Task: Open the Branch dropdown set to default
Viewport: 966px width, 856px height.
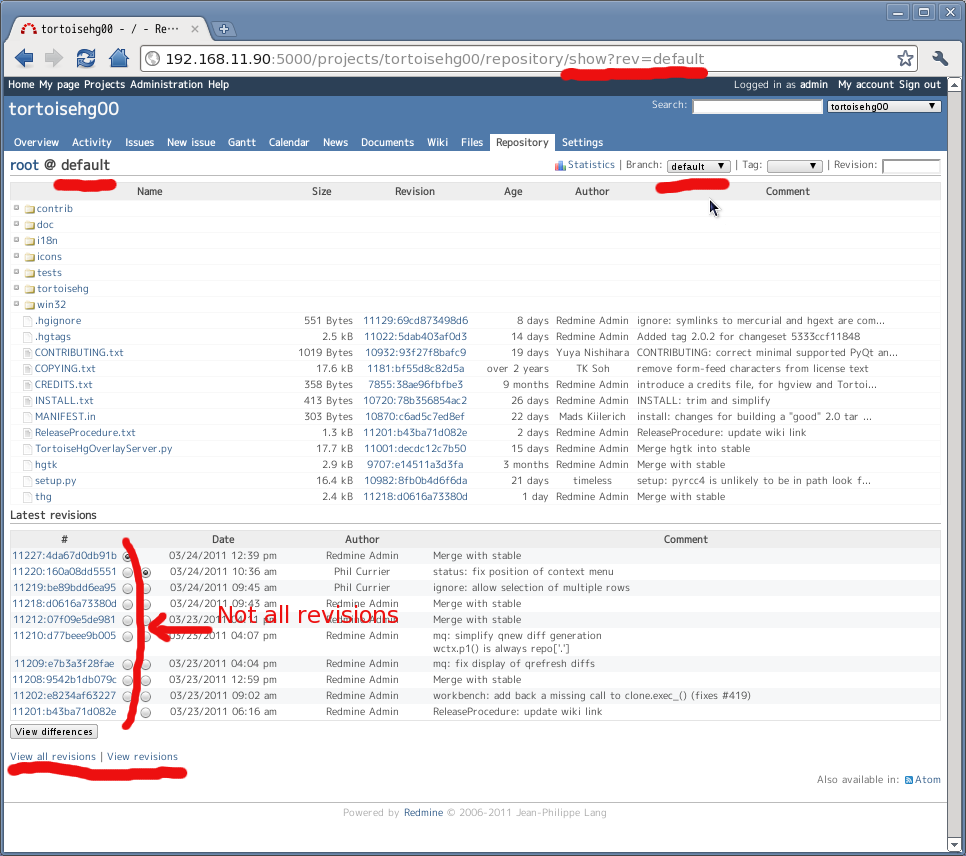Action: (x=699, y=166)
